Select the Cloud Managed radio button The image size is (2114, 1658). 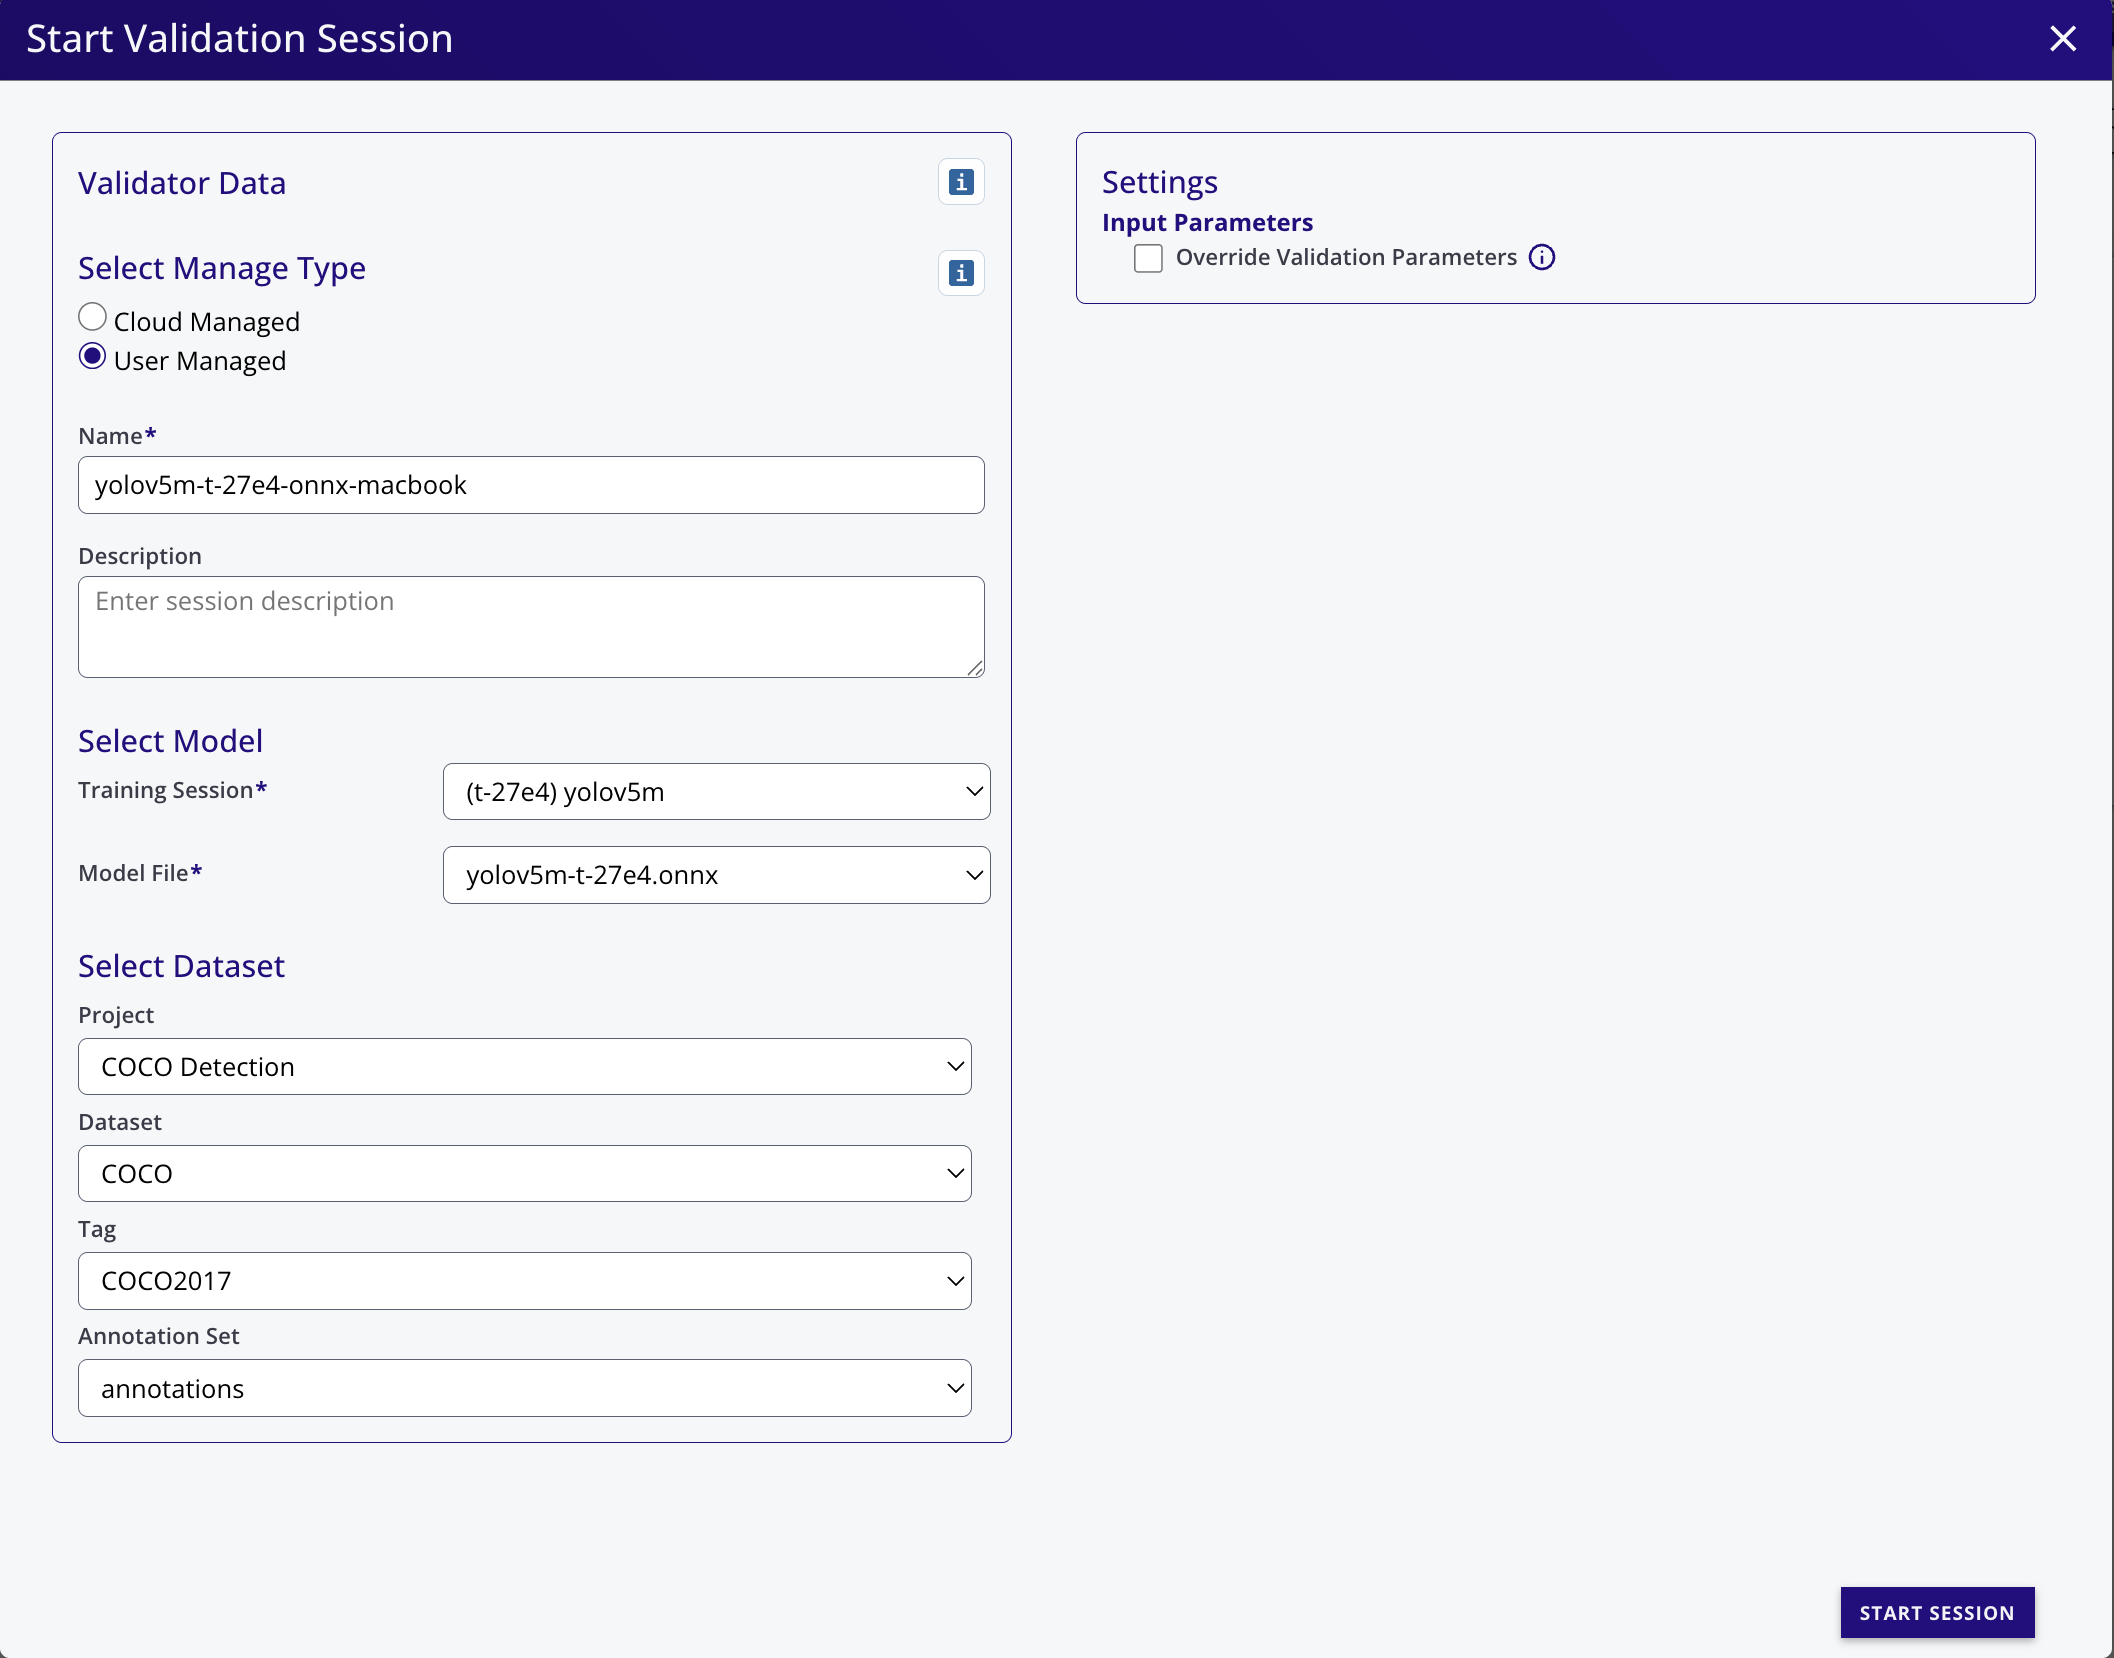[92, 317]
